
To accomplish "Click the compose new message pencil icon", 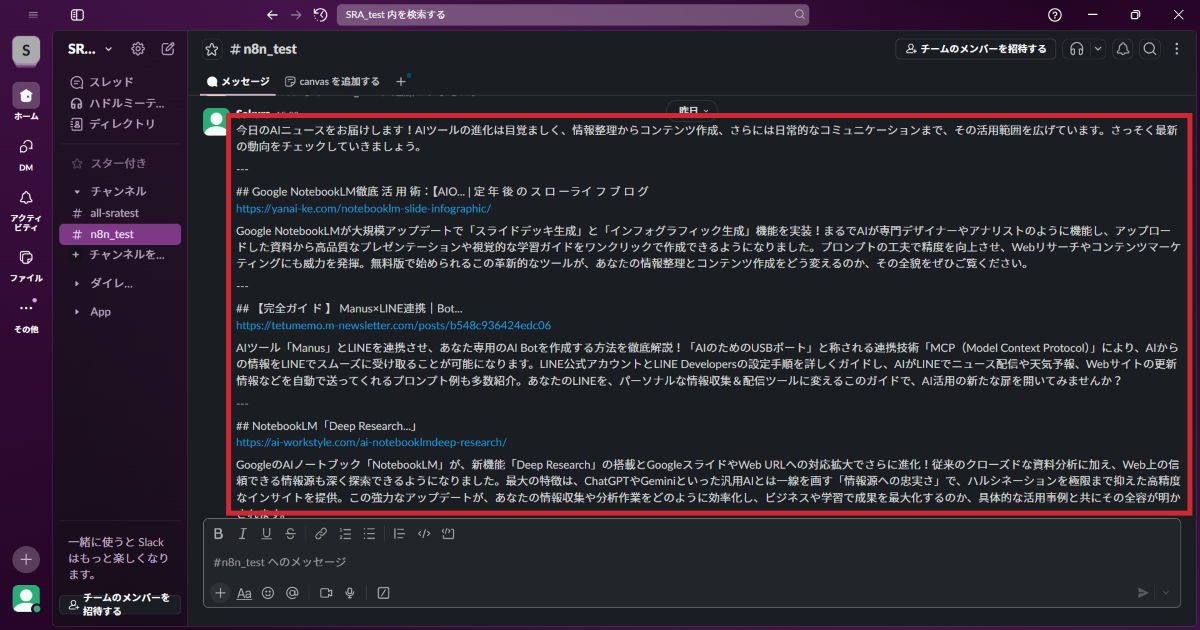I will [168, 49].
